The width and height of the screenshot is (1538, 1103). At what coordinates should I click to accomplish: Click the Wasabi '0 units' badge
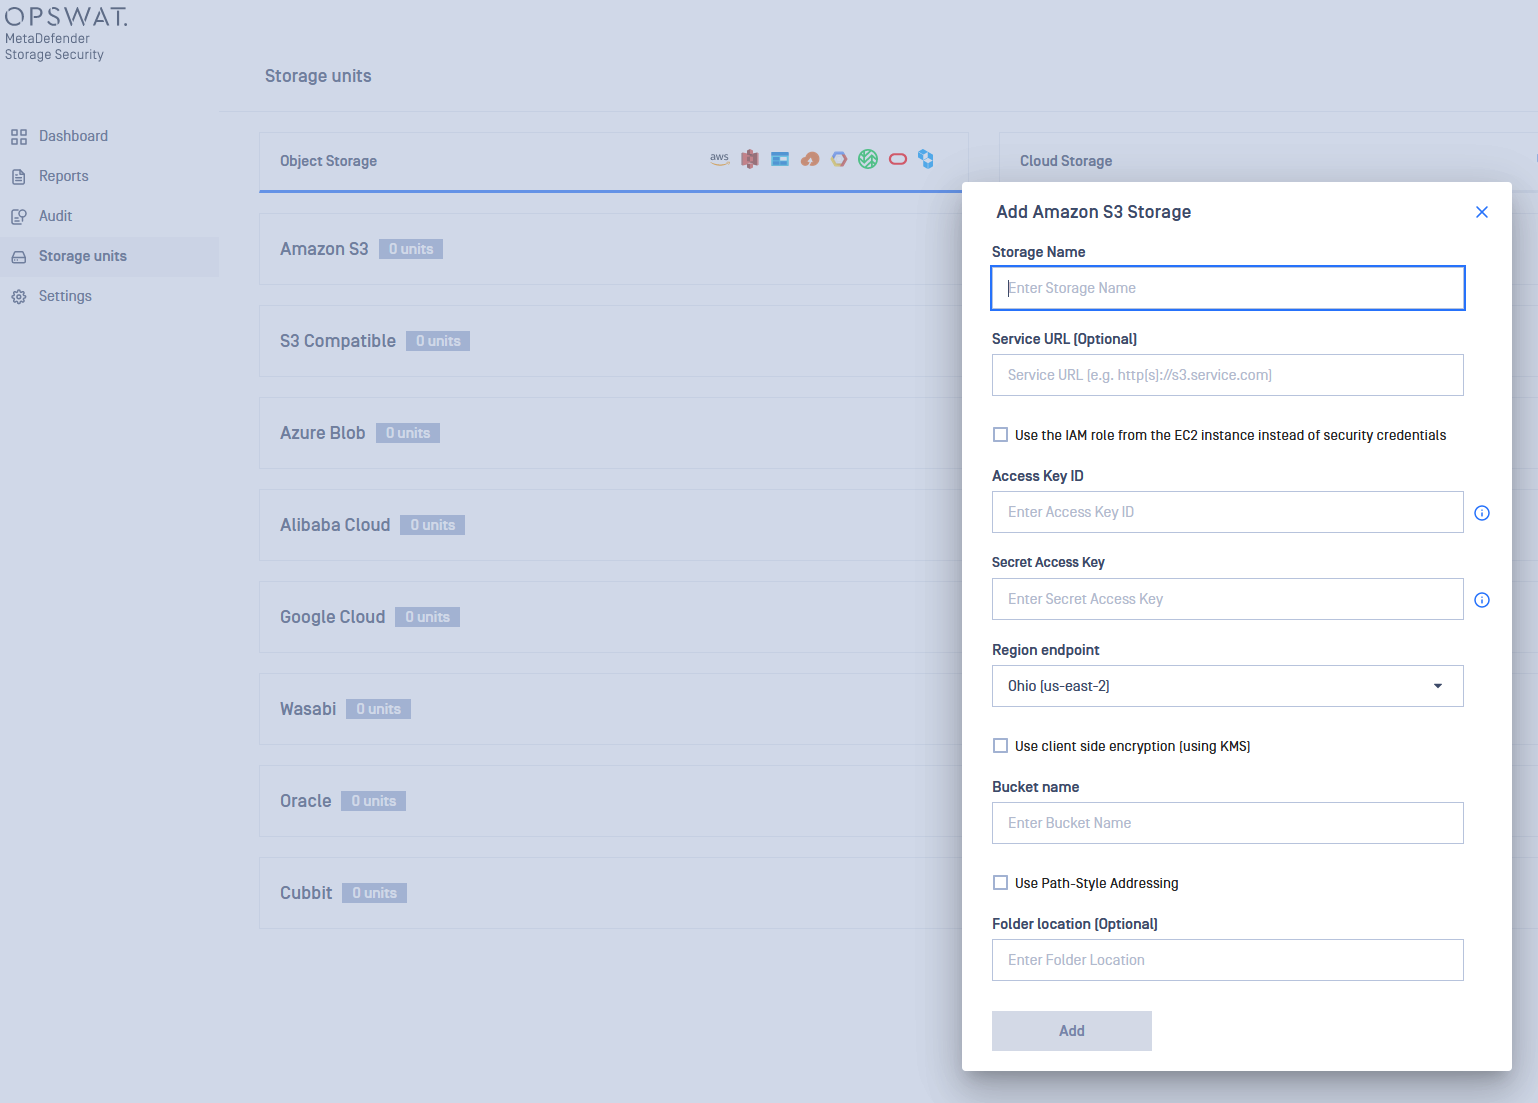coord(379,709)
